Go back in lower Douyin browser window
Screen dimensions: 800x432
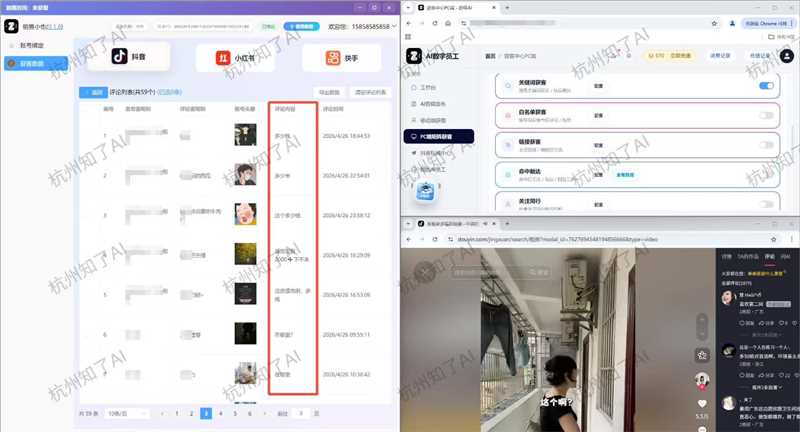point(409,239)
